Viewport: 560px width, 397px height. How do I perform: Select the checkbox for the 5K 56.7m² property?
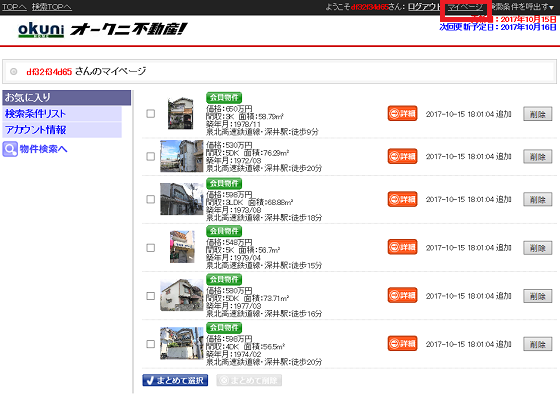[151, 247]
